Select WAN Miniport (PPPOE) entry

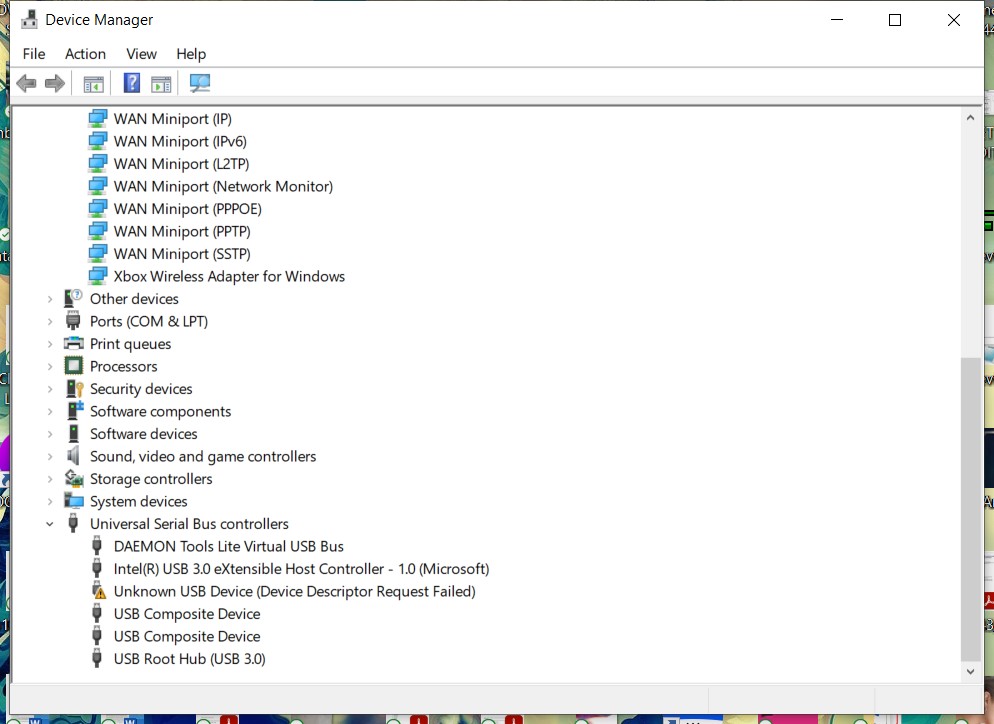(x=187, y=209)
